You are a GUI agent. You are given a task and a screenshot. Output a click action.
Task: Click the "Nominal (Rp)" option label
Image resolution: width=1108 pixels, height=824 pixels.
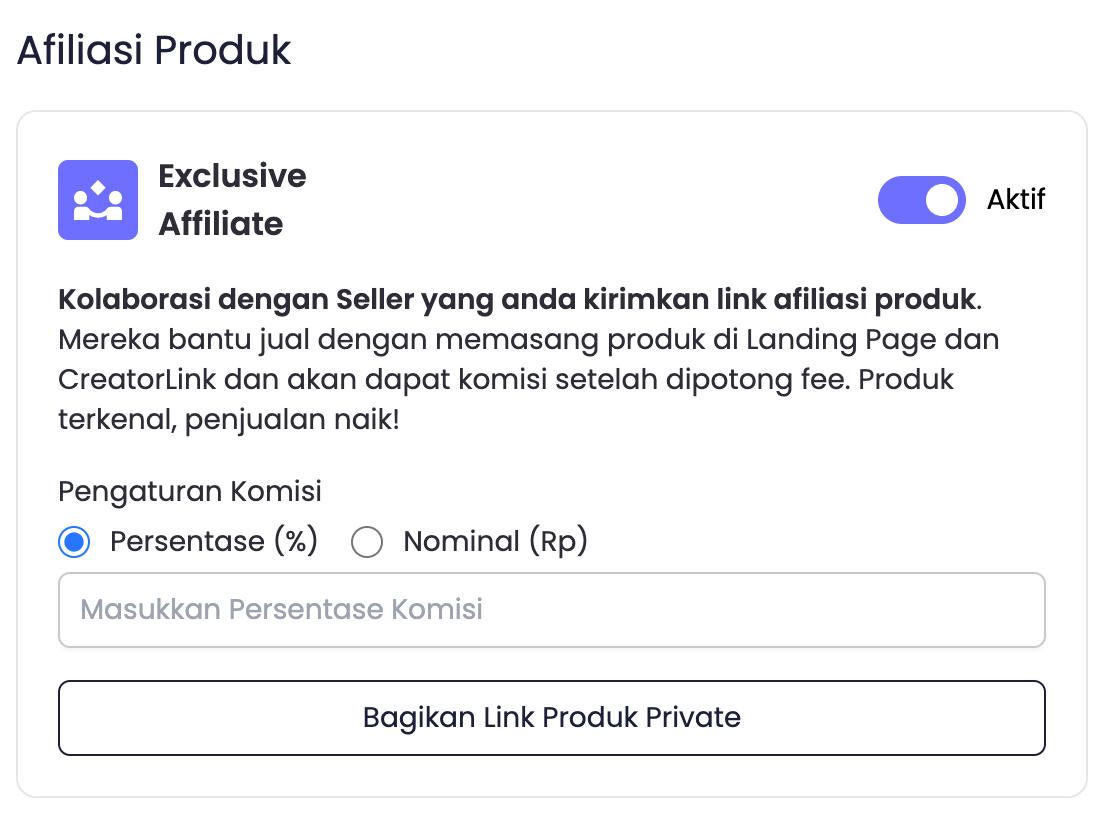[x=495, y=541]
